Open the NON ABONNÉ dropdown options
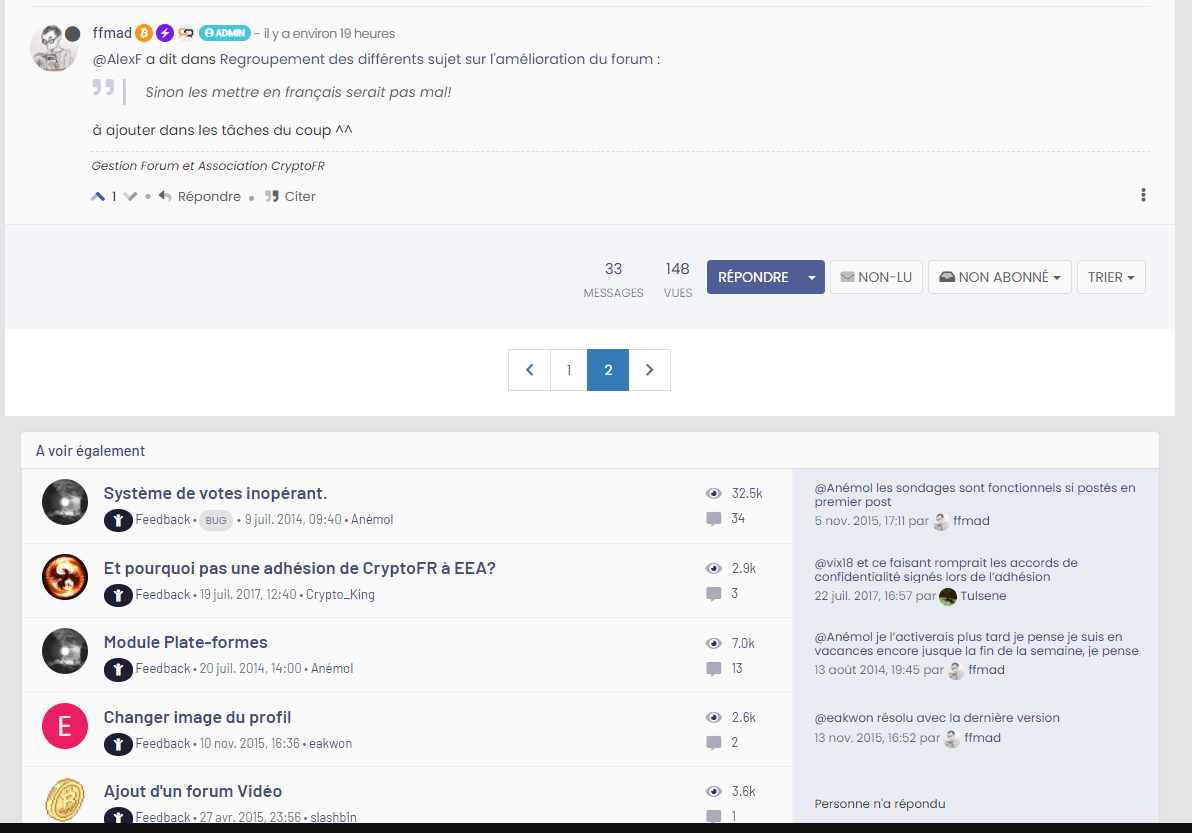This screenshot has width=1192, height=833. pyautogui.click(x=1058, y=277)
